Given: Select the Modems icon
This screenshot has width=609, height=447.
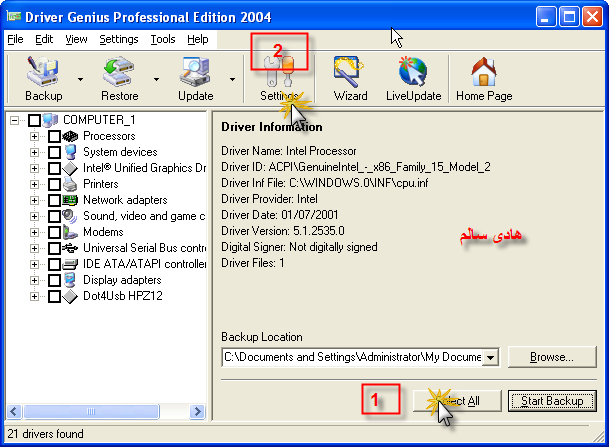Looking at the screenshot, I should coord(70,232).
